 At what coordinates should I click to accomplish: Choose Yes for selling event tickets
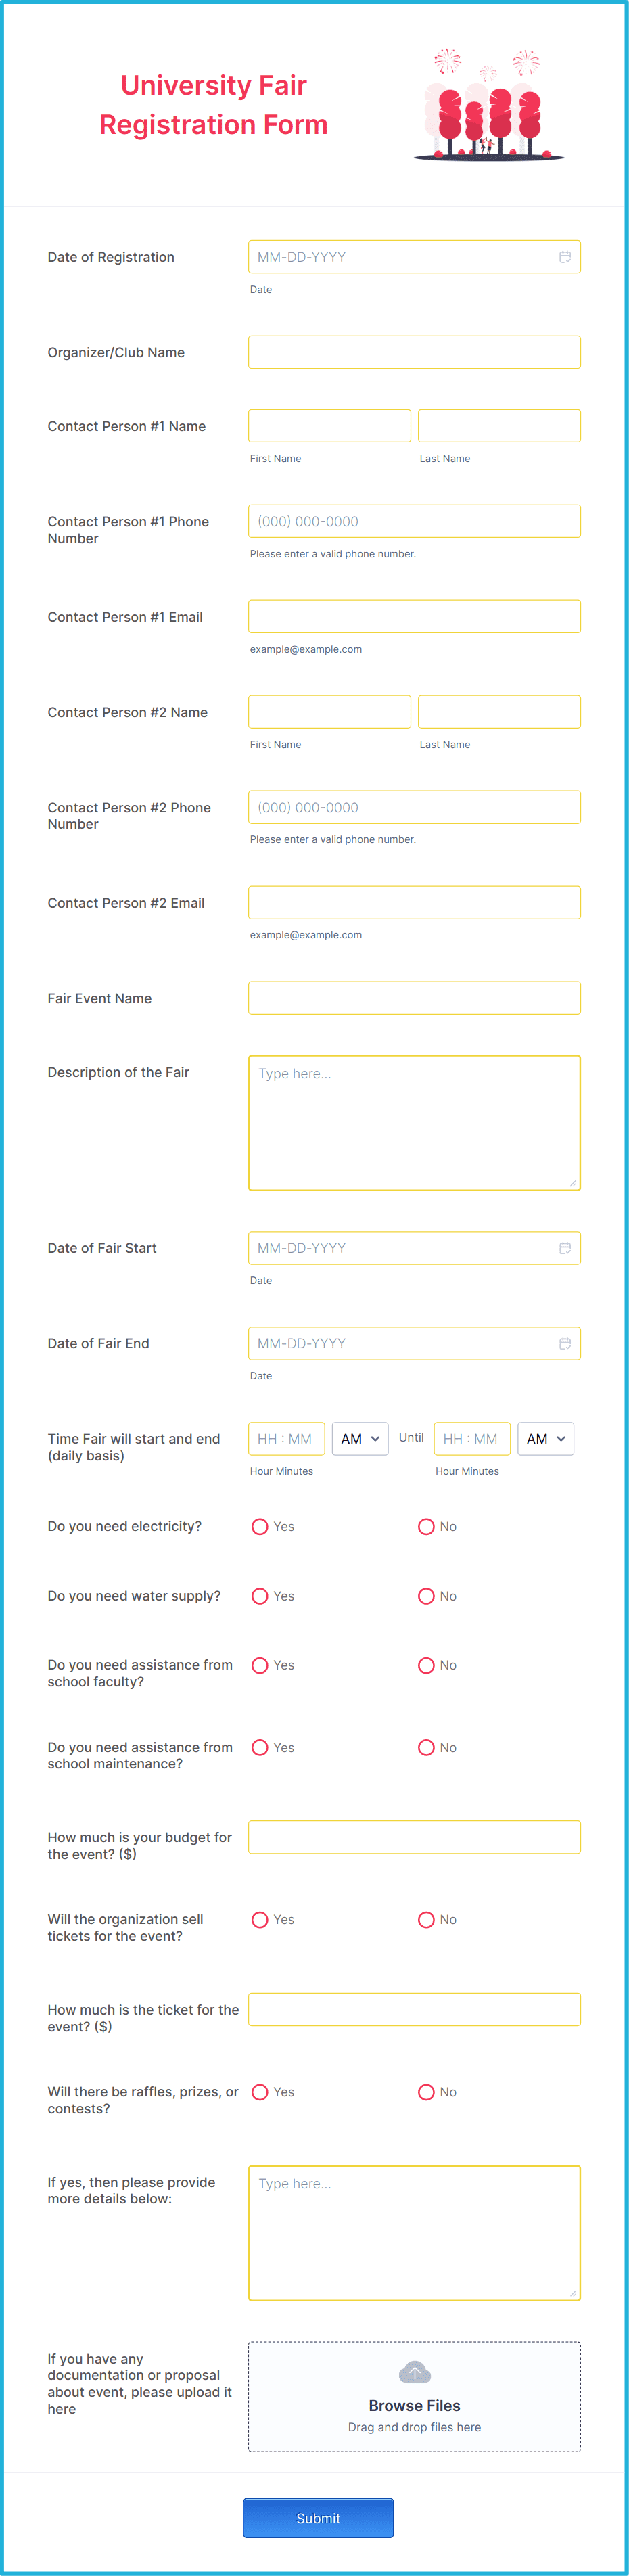click(260, 1919)
